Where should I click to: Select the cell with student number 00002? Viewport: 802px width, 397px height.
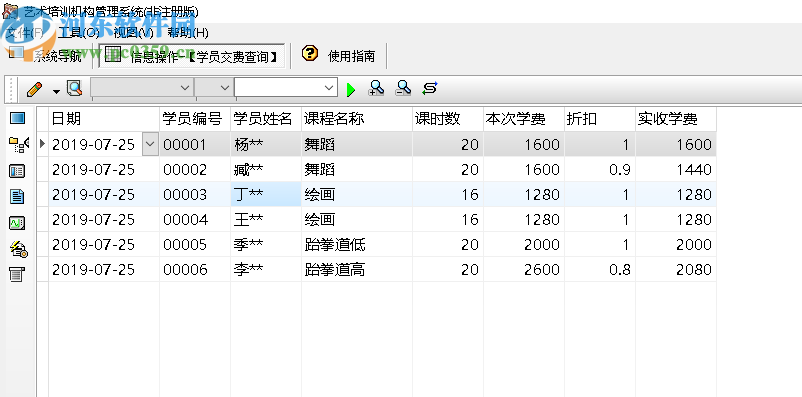click(x=195, y=169)
